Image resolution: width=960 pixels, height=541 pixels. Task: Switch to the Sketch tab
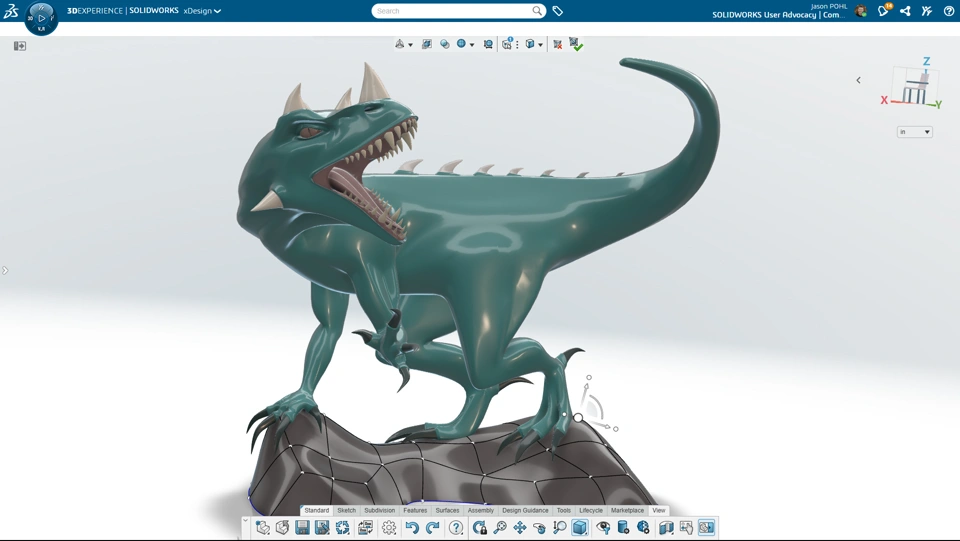347,510
